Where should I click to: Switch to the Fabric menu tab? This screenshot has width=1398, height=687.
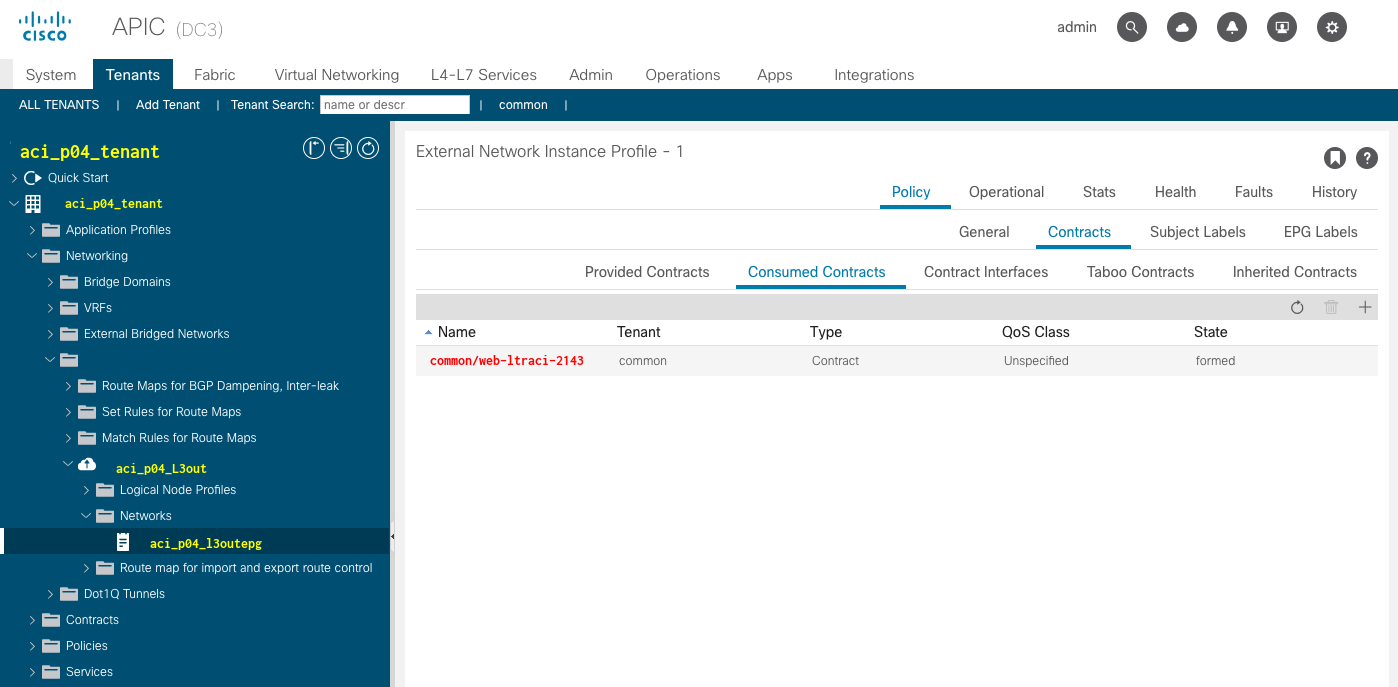pyautogui.click(x=214, y=75)
